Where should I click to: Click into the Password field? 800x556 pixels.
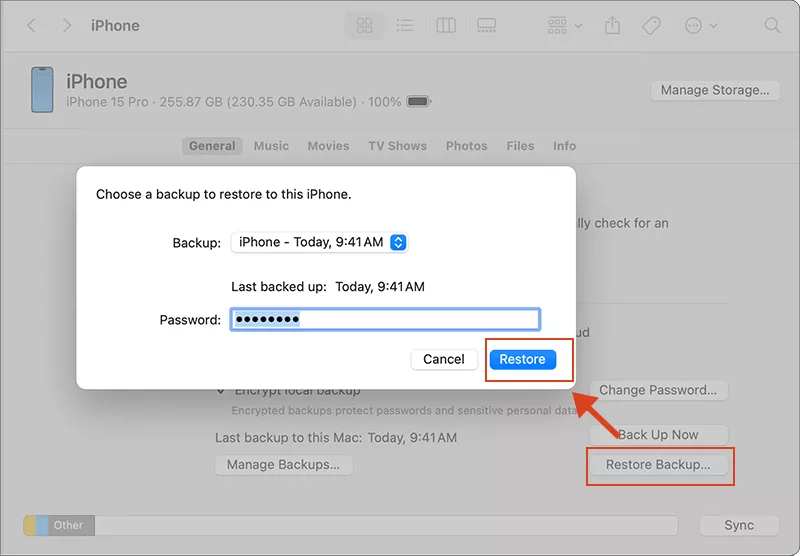tap(385, 319)
